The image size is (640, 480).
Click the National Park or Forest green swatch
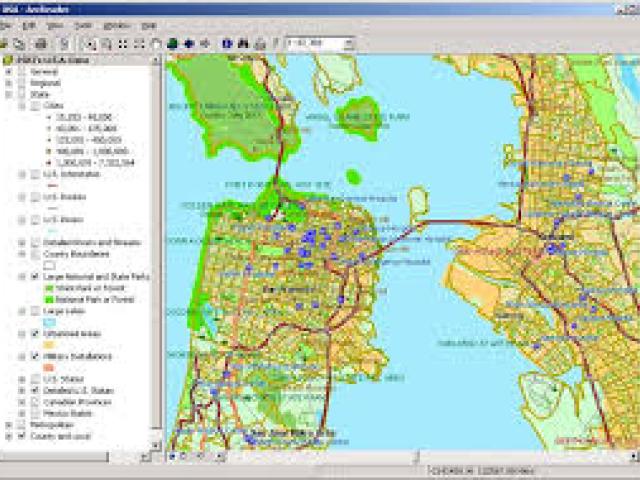(x=49, y=300)
